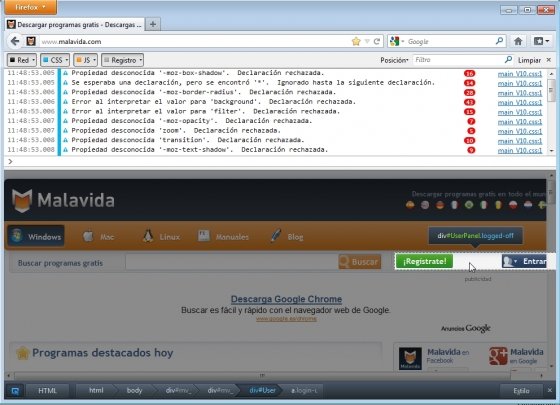This screenshot has height=405, width=560.
Task: Close the inspector toolbar with X
Action: point(550,390)
